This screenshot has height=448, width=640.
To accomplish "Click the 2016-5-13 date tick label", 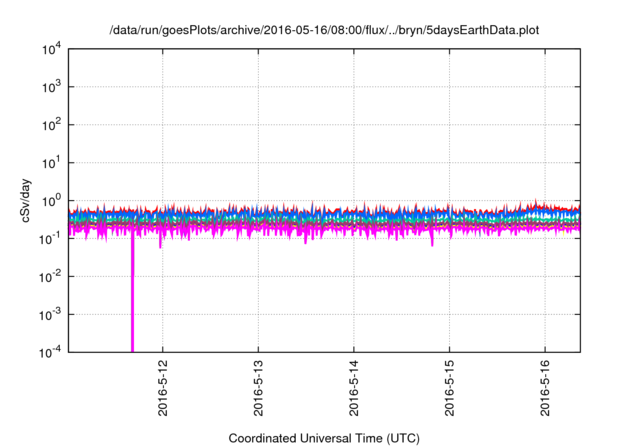I will 258,388.
